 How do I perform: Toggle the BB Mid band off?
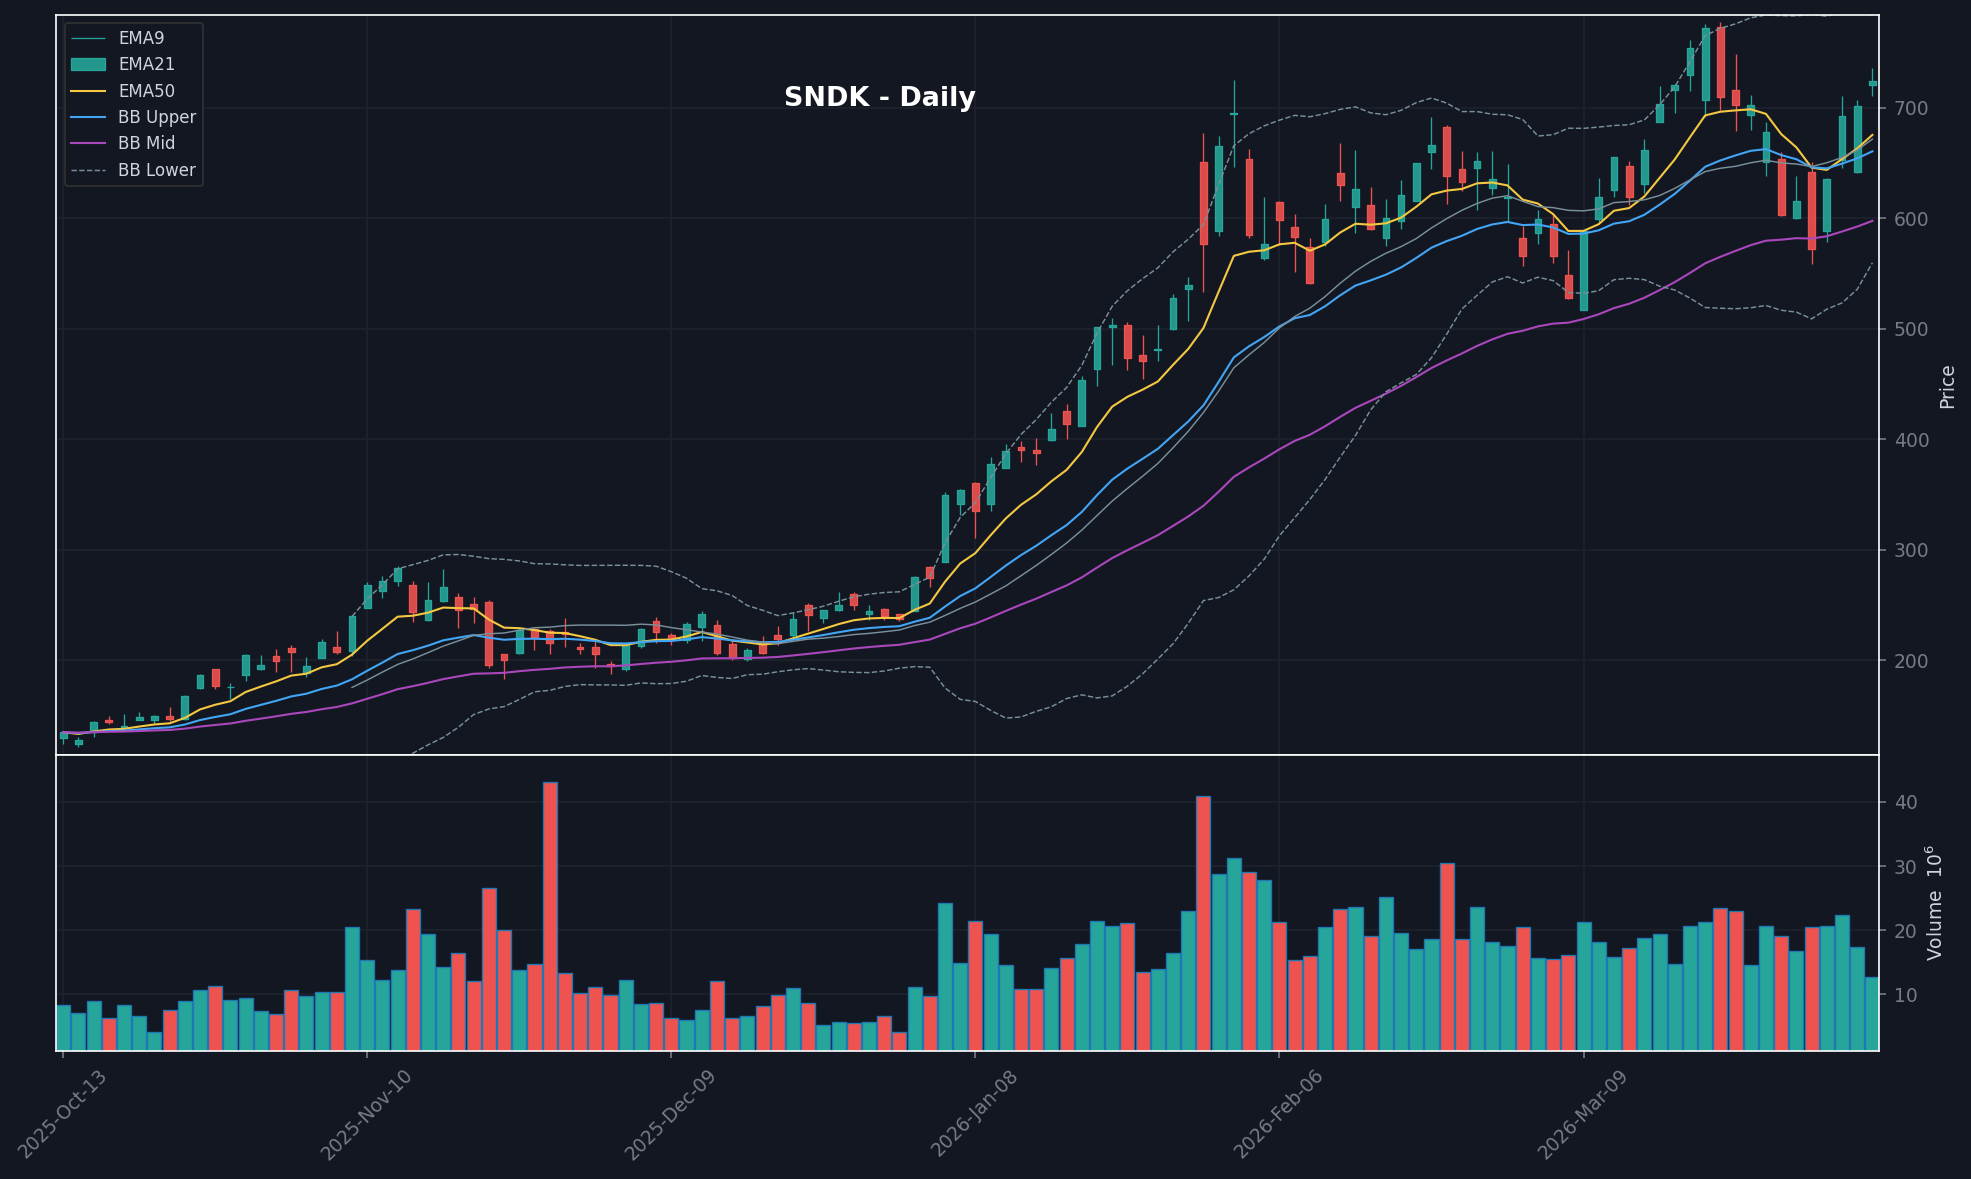tap(145, 143)
